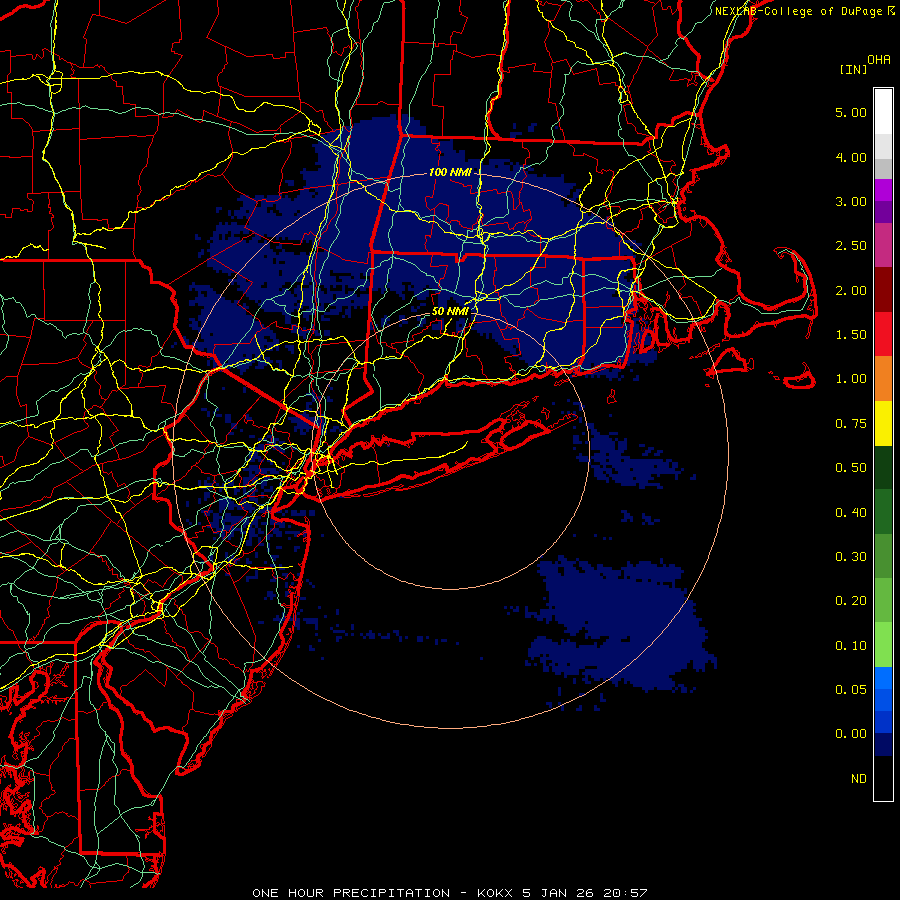Click the '100 NMI' range ring label
Screen dimensions: 900x900
coord(450,172)
